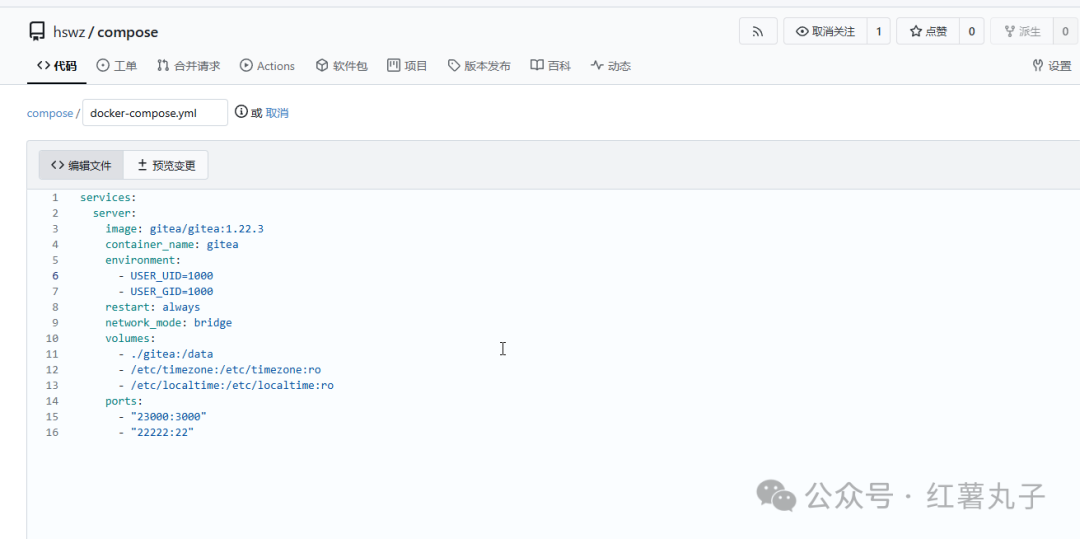1080x539 pixels.
Task: Click the image gitea/gitea:1.22.3 line
Action: coord(185,229)
